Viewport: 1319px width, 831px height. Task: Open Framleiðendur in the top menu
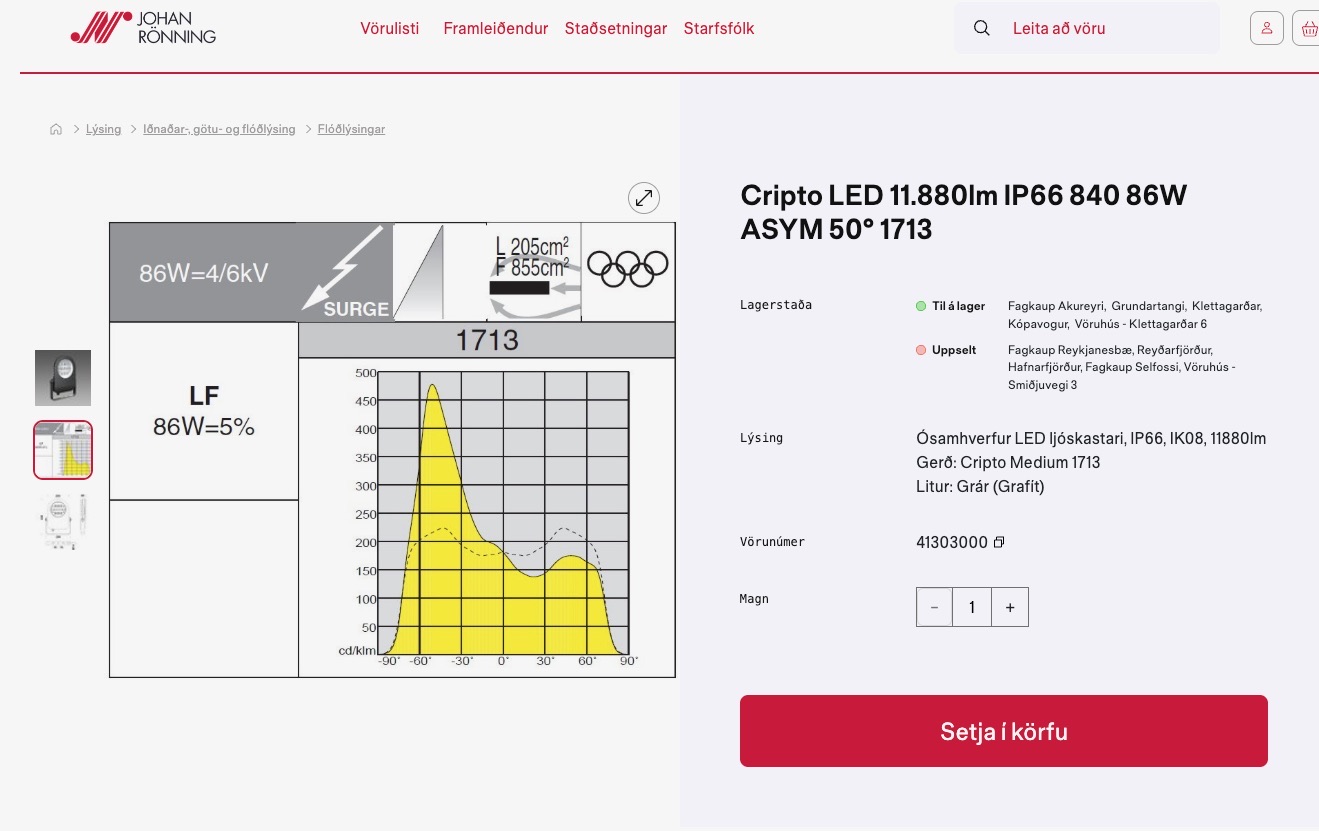496,28
